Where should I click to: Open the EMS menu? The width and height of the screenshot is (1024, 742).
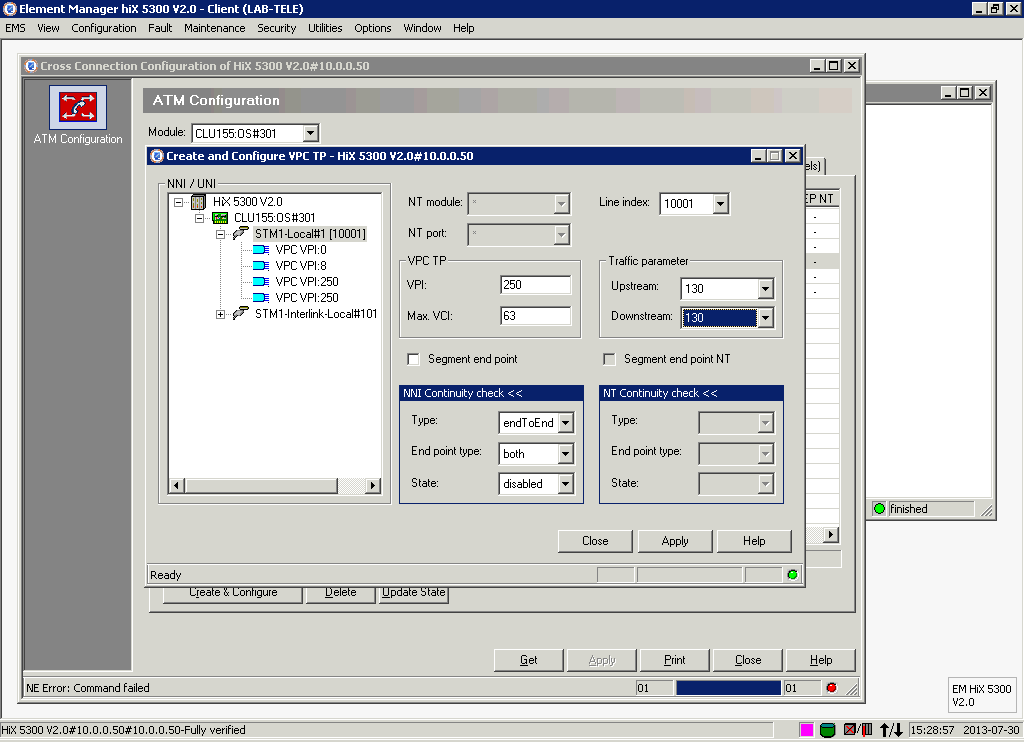(16, 28)
